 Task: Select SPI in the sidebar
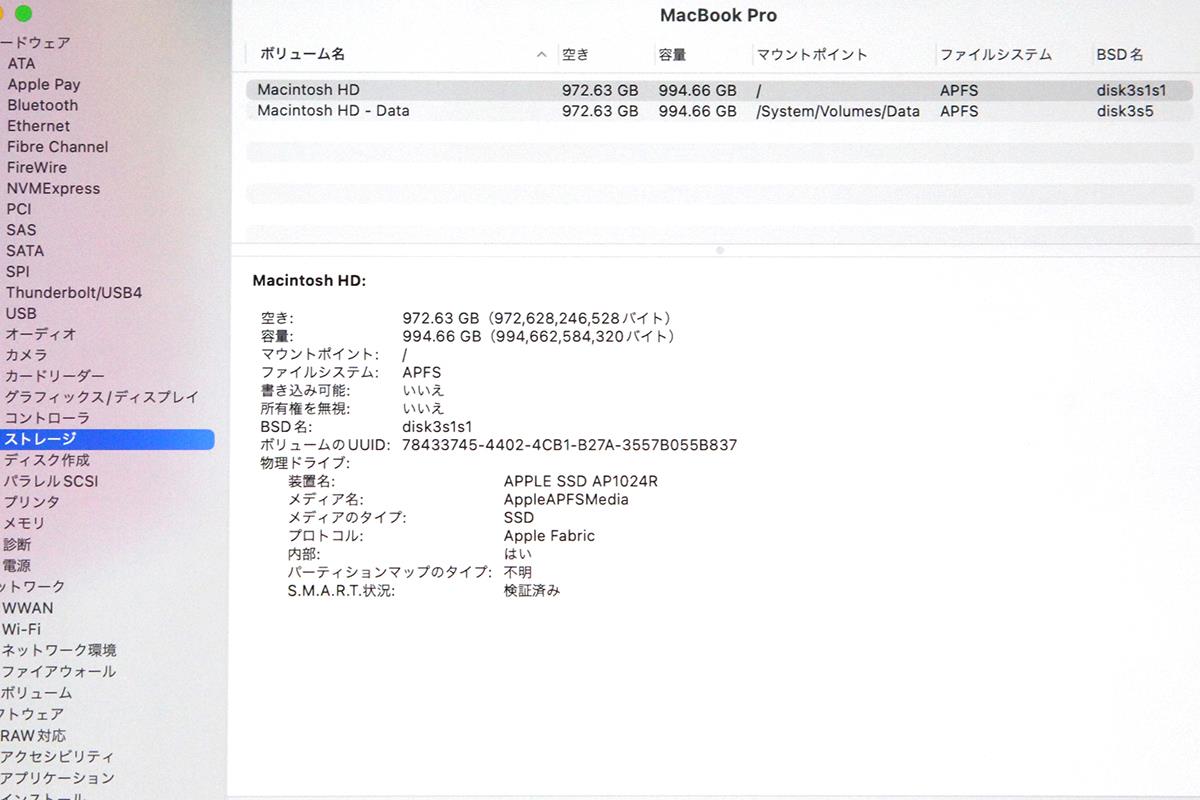coord(18,272)
